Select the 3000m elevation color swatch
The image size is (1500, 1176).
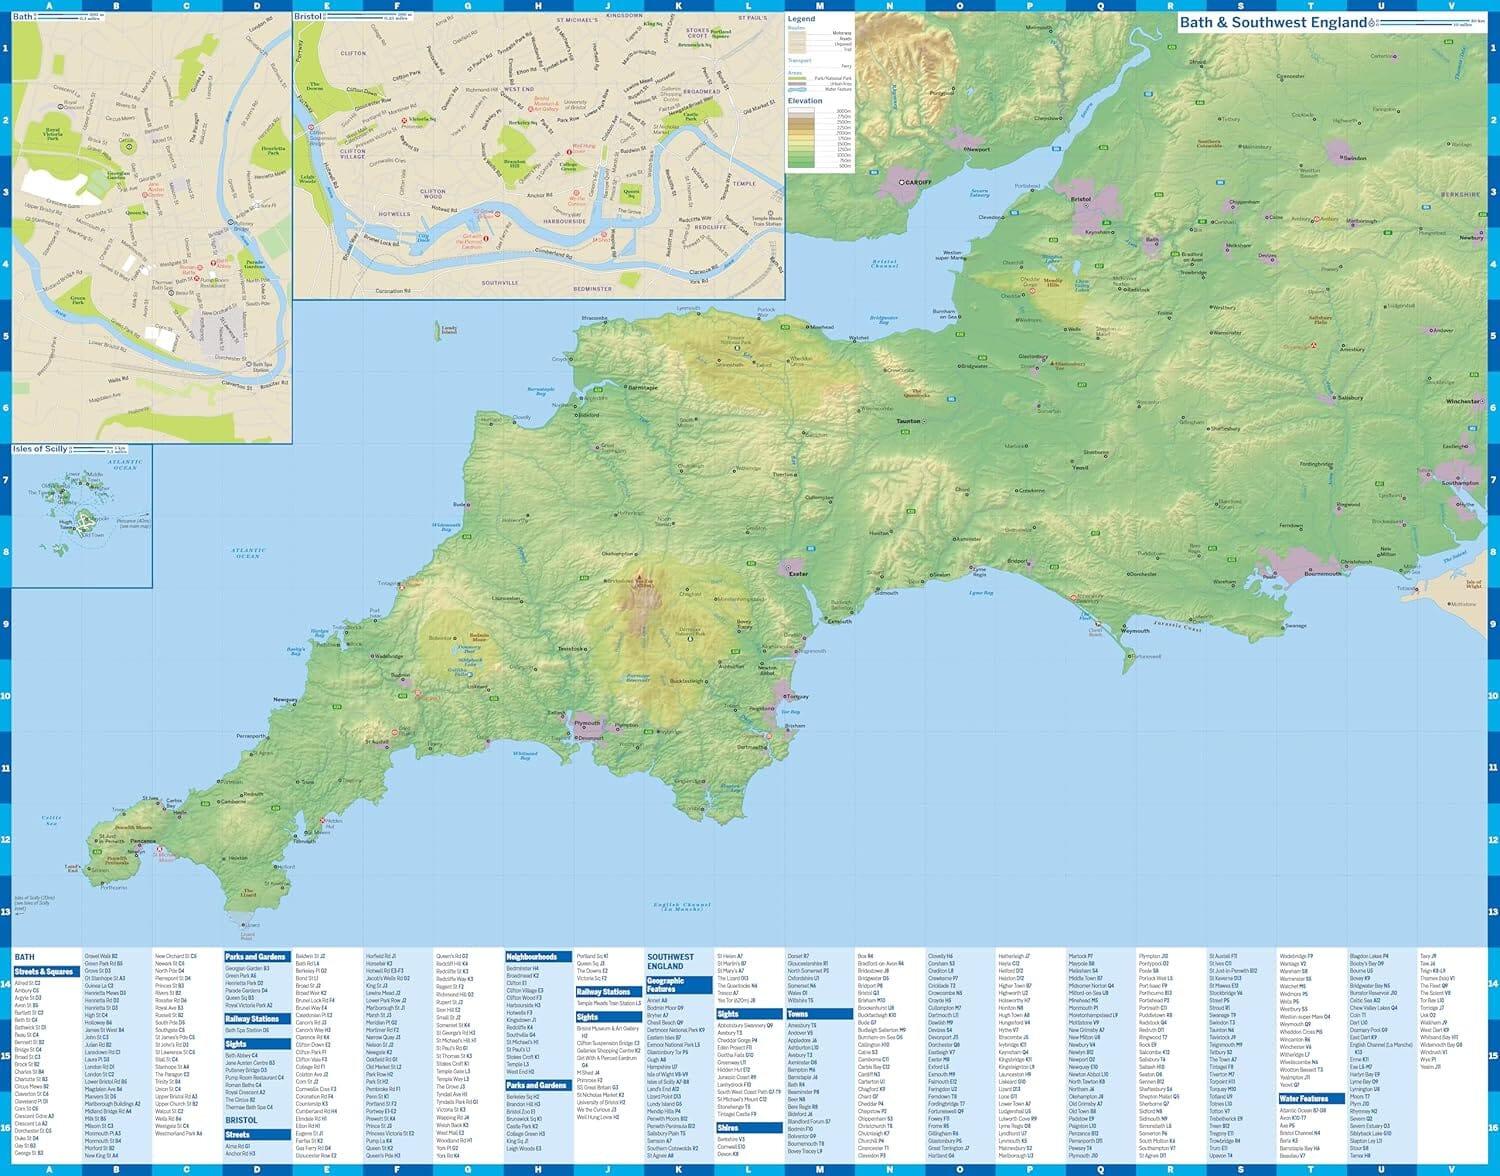point(800,111)
